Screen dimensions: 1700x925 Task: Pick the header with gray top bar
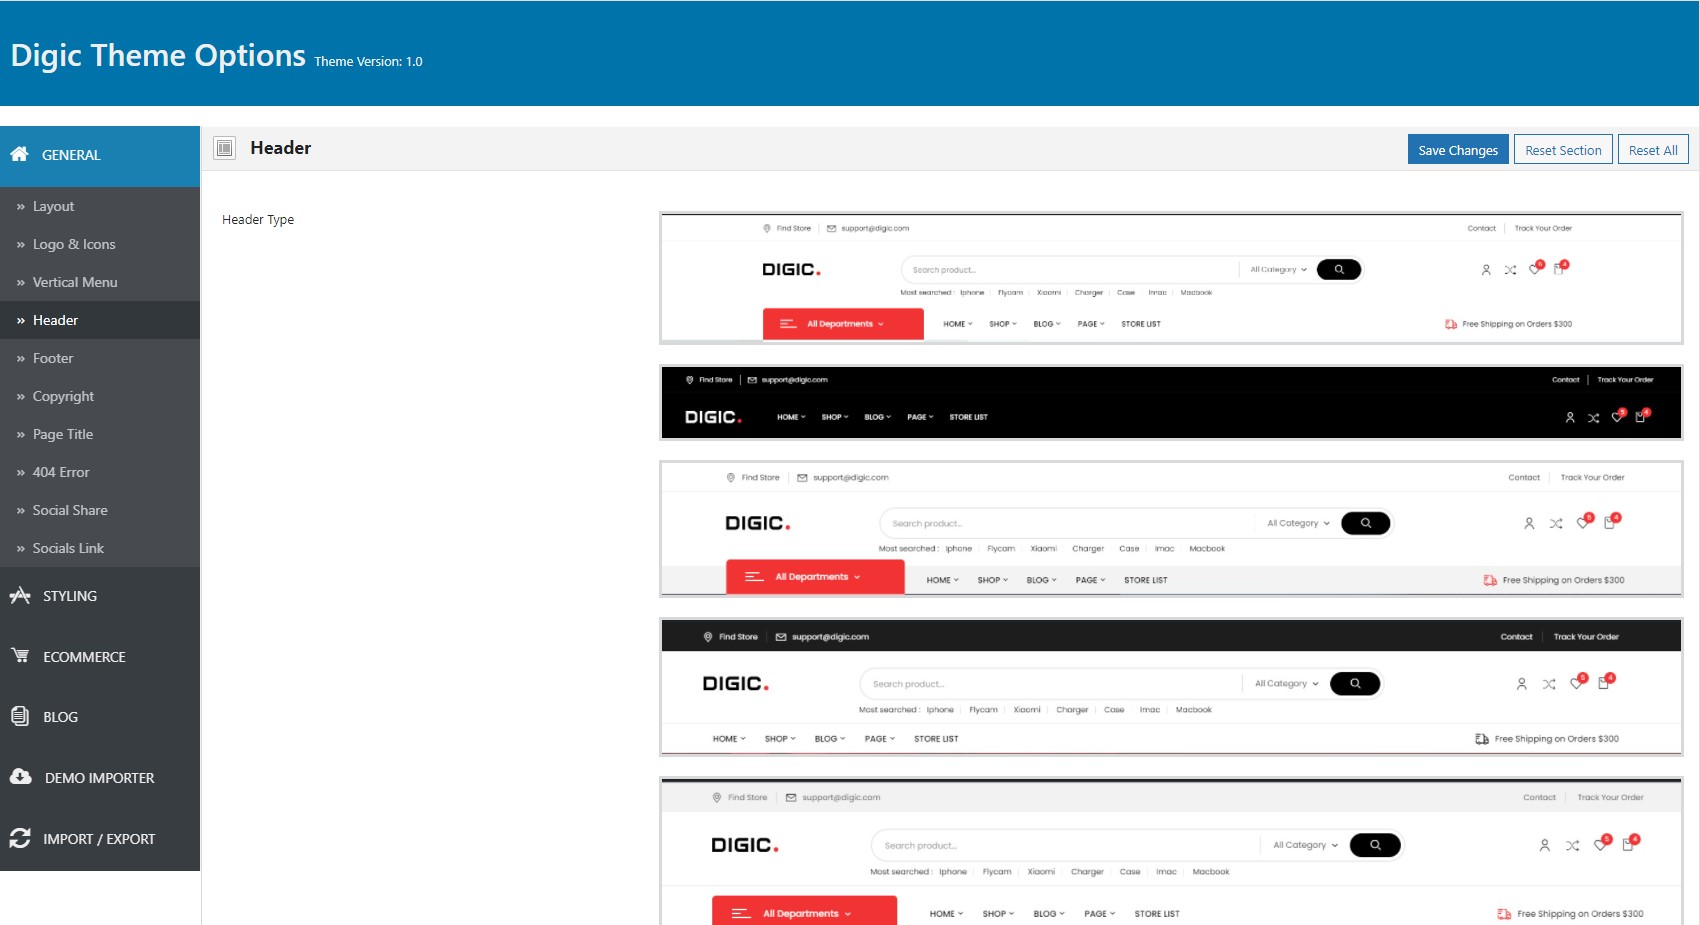coord(1171,851)
